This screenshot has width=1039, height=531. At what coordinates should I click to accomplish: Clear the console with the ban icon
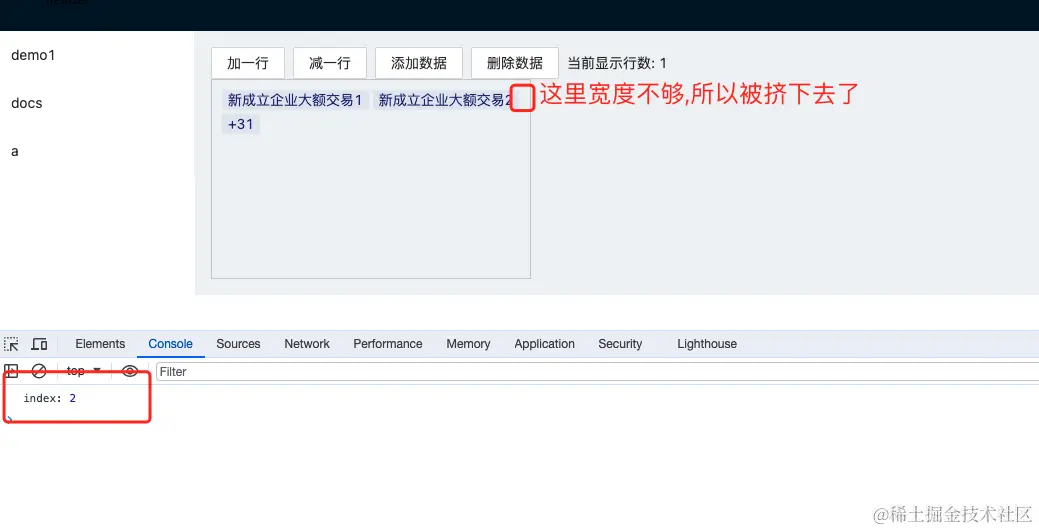tap(39, 371)
